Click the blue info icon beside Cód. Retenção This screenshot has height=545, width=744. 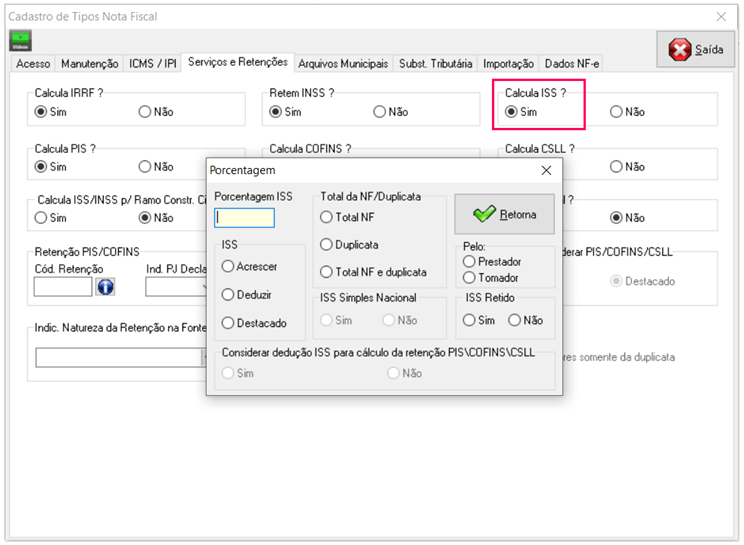pyautogui.click(x=105, y=287)
